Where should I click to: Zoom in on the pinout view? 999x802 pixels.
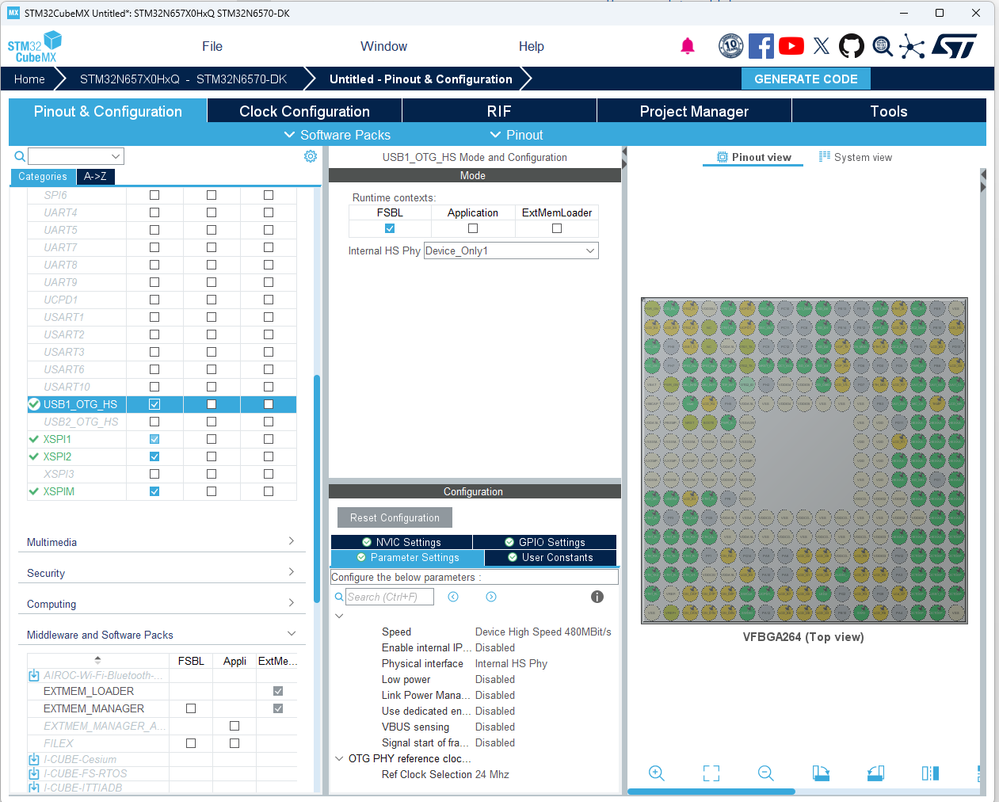pos(656,773)
